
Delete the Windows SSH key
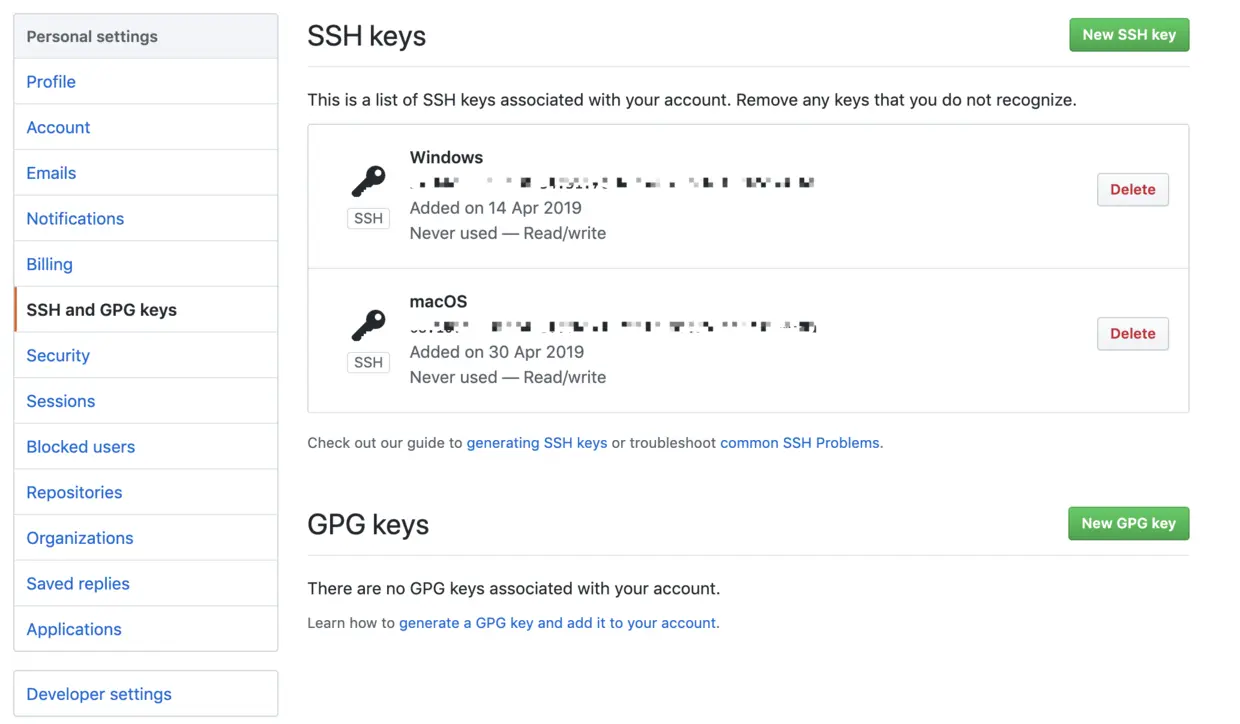[1132, 189]
